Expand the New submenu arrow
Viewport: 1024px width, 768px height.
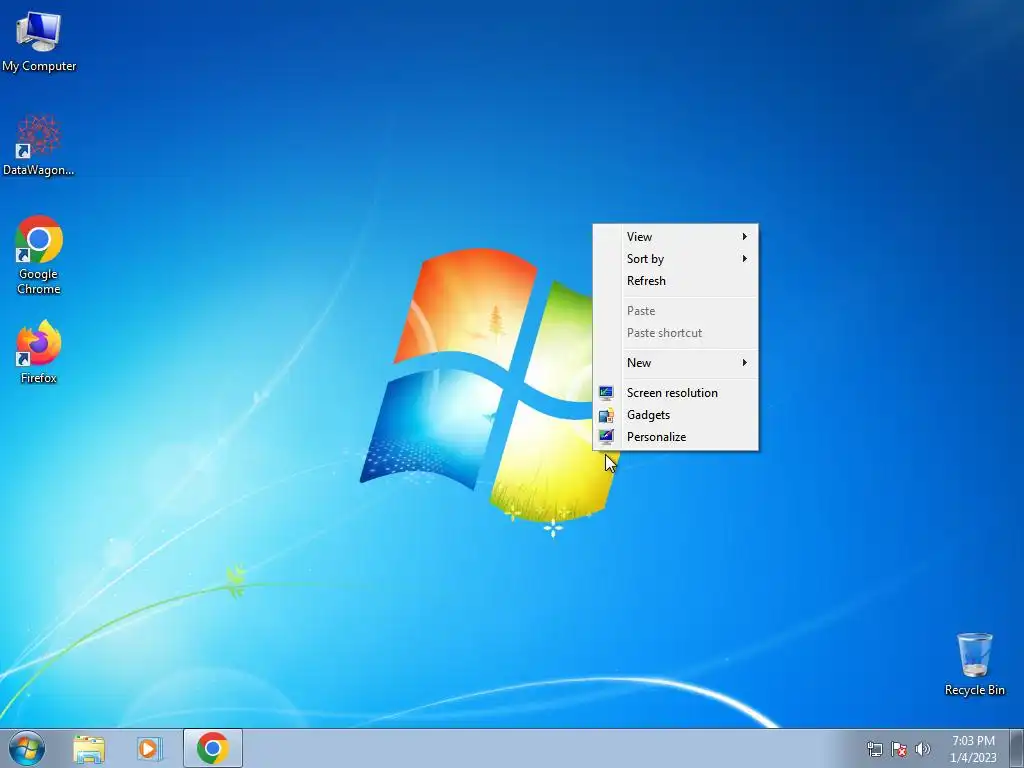tap(744, 362)
